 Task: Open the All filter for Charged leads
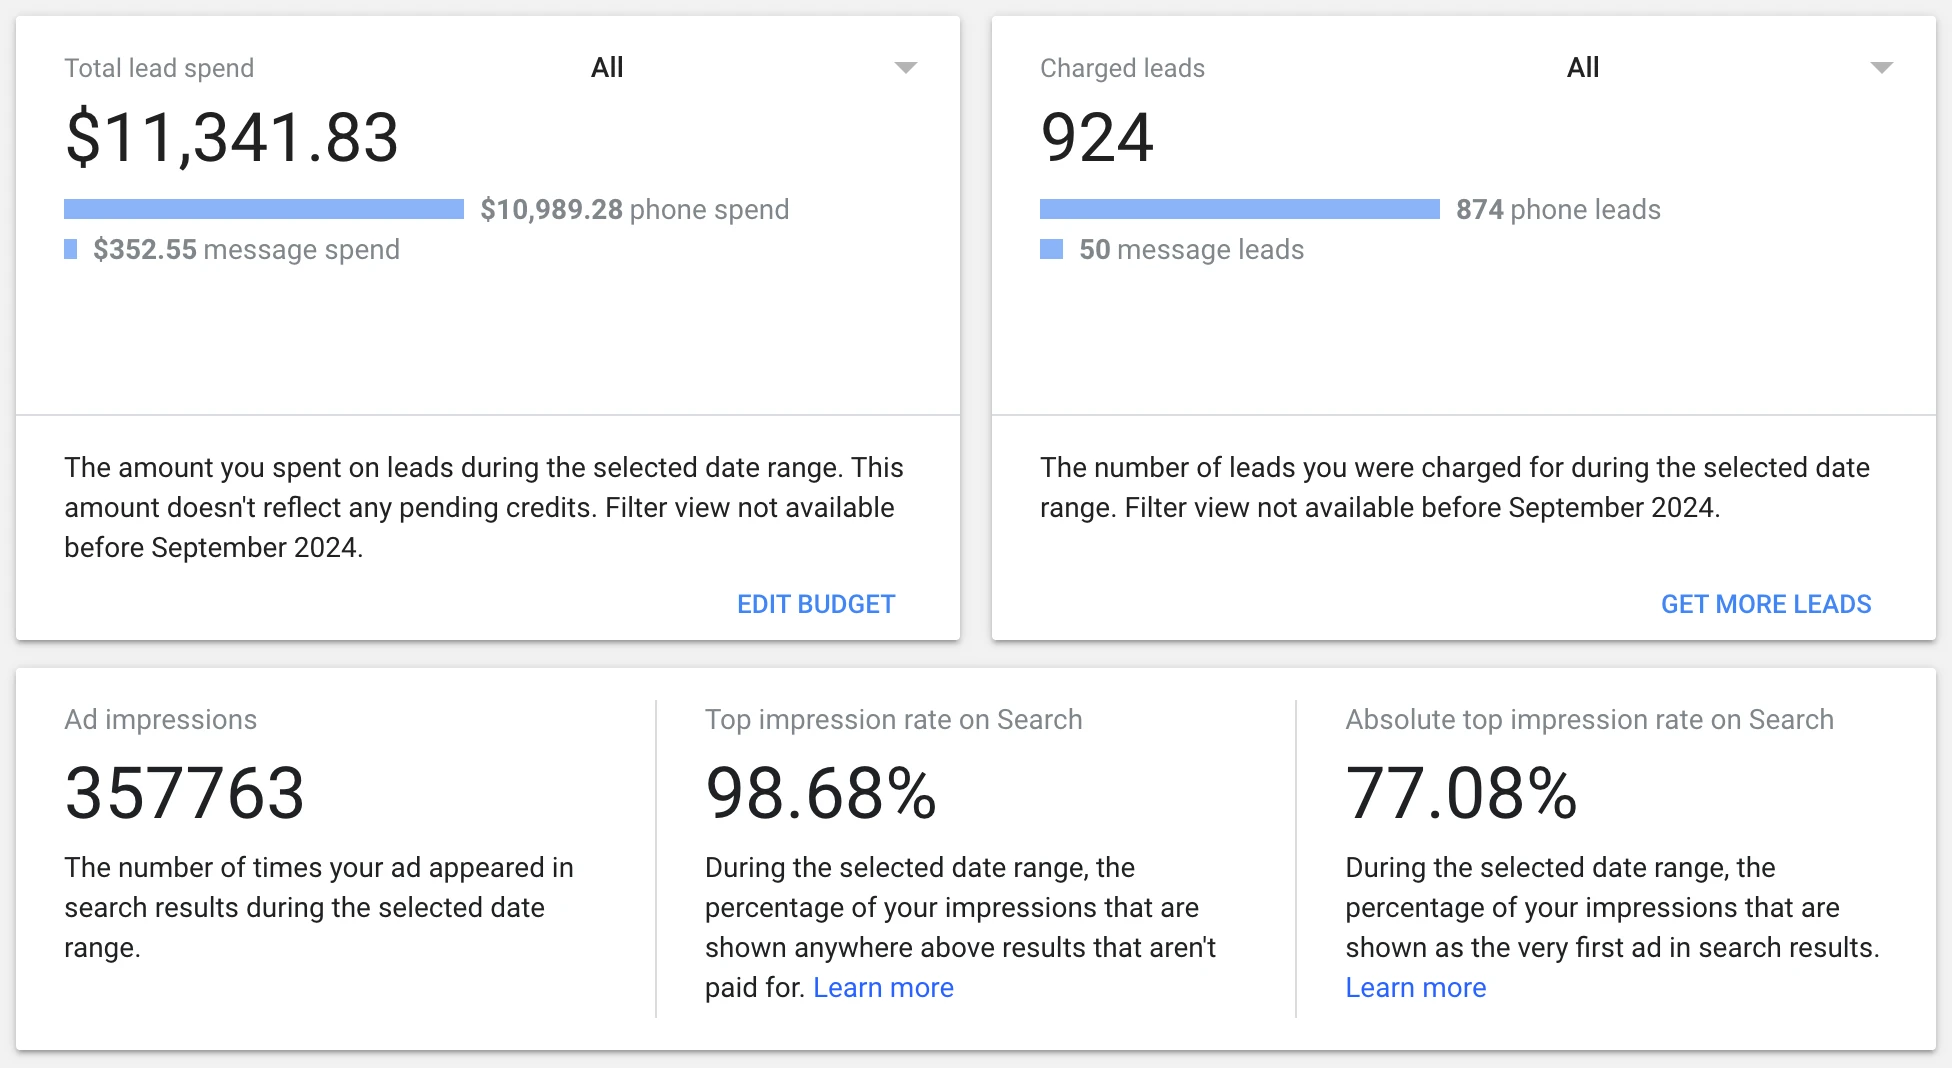[1583, 68]
